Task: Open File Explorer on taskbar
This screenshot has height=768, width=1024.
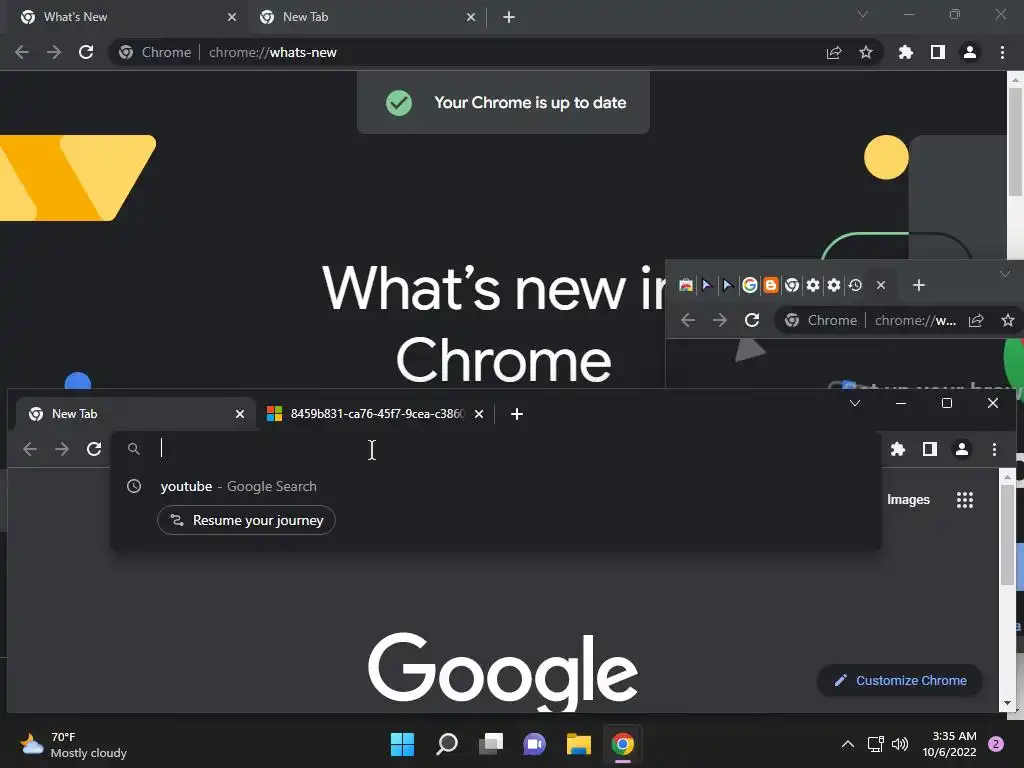Action: [579, 744]
